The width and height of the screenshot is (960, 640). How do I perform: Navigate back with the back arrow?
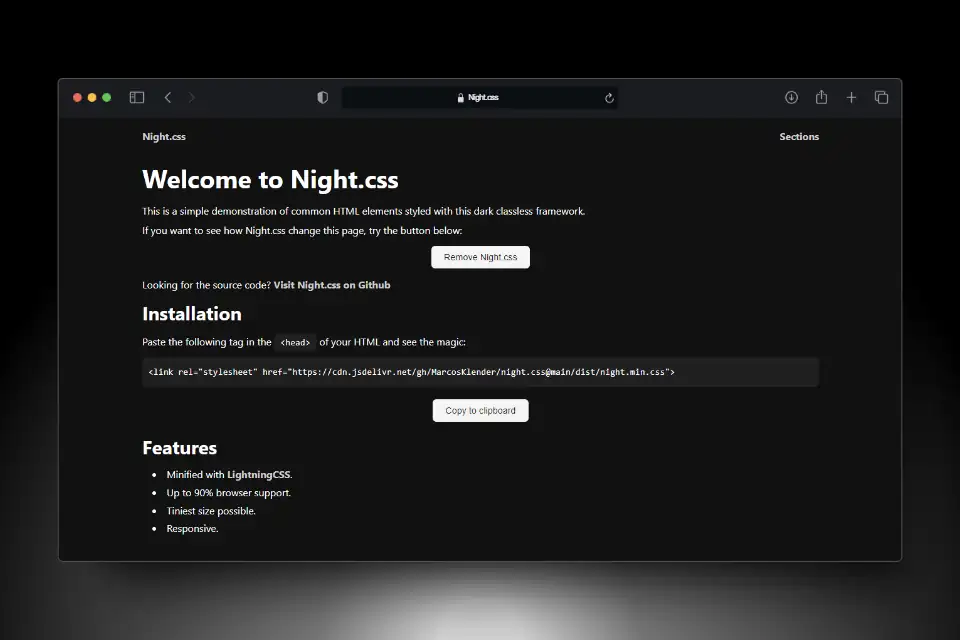168,97
